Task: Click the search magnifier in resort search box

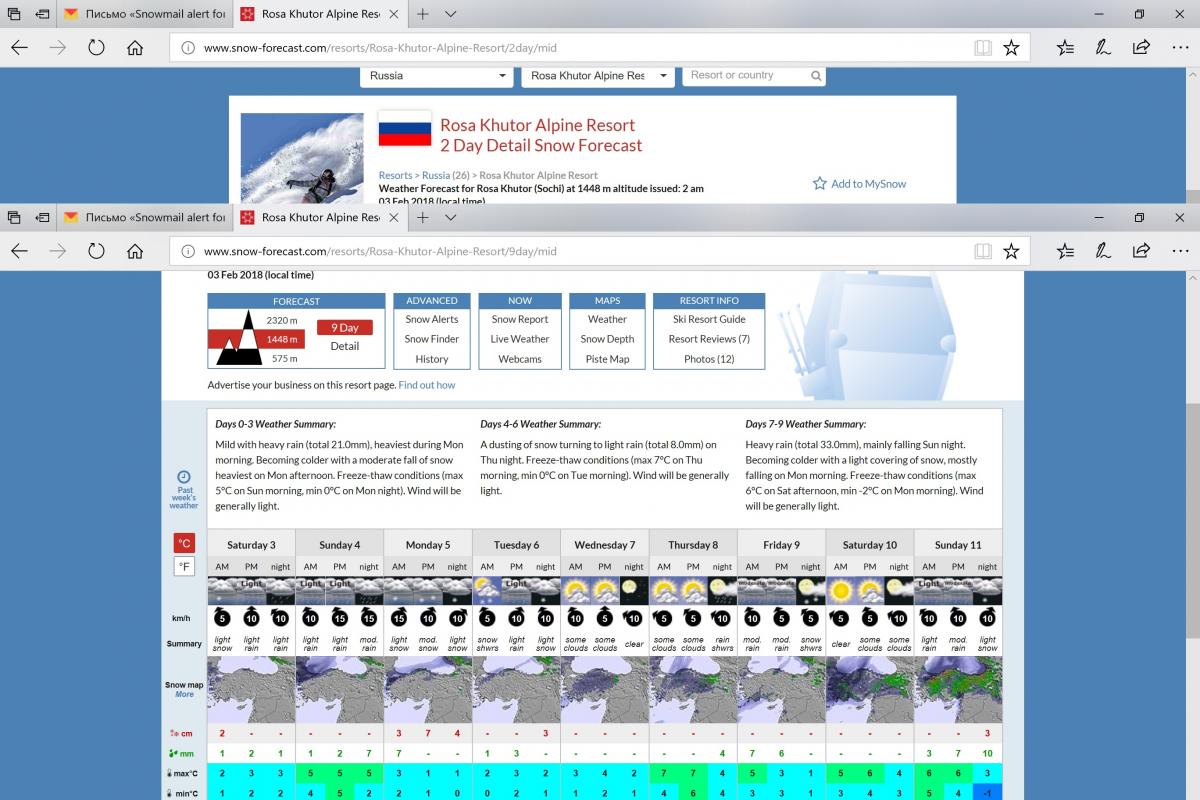Action: [816, 76]
